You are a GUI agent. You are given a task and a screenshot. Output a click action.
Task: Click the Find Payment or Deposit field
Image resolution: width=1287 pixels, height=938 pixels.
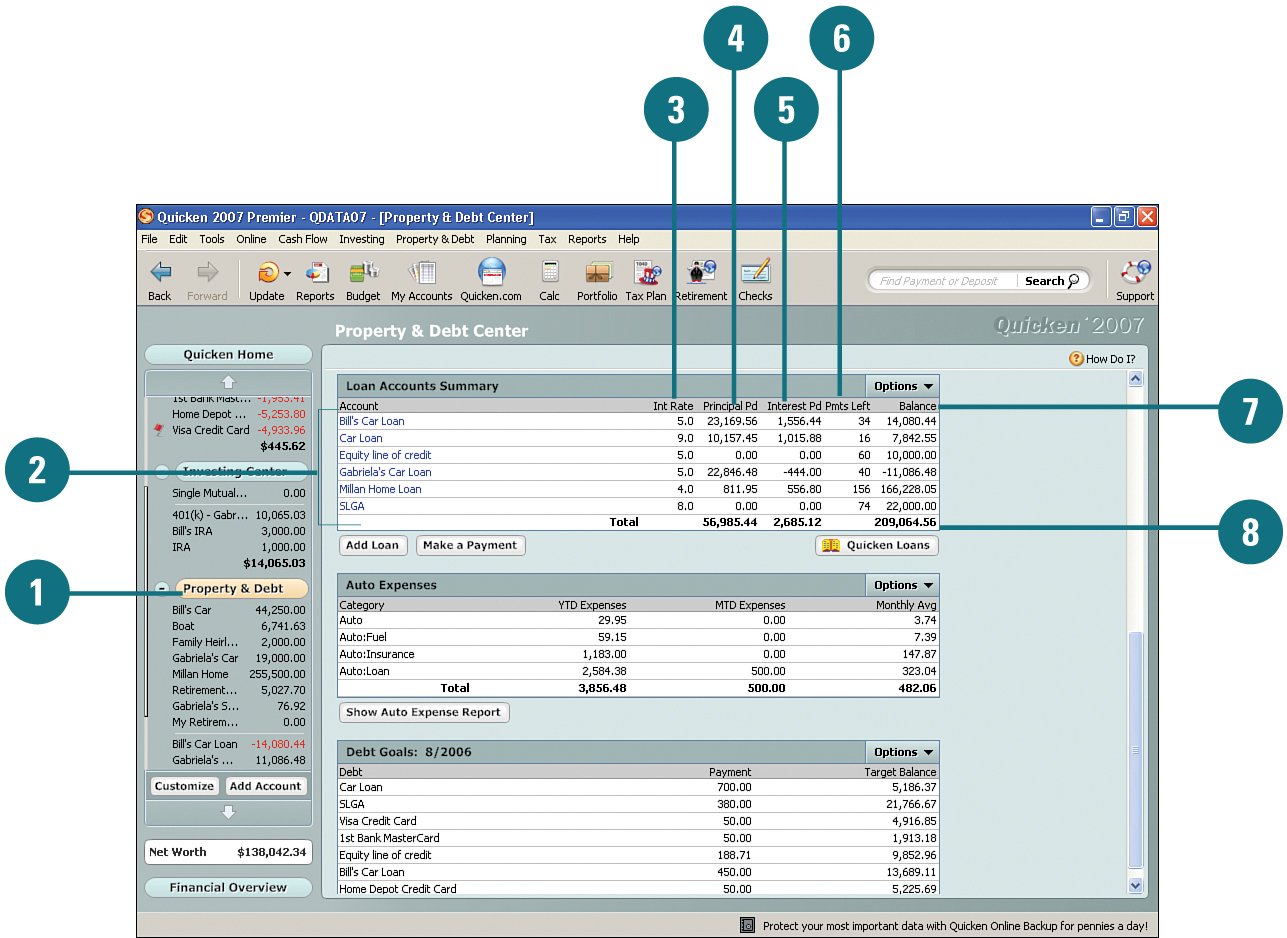click(940, 281)
